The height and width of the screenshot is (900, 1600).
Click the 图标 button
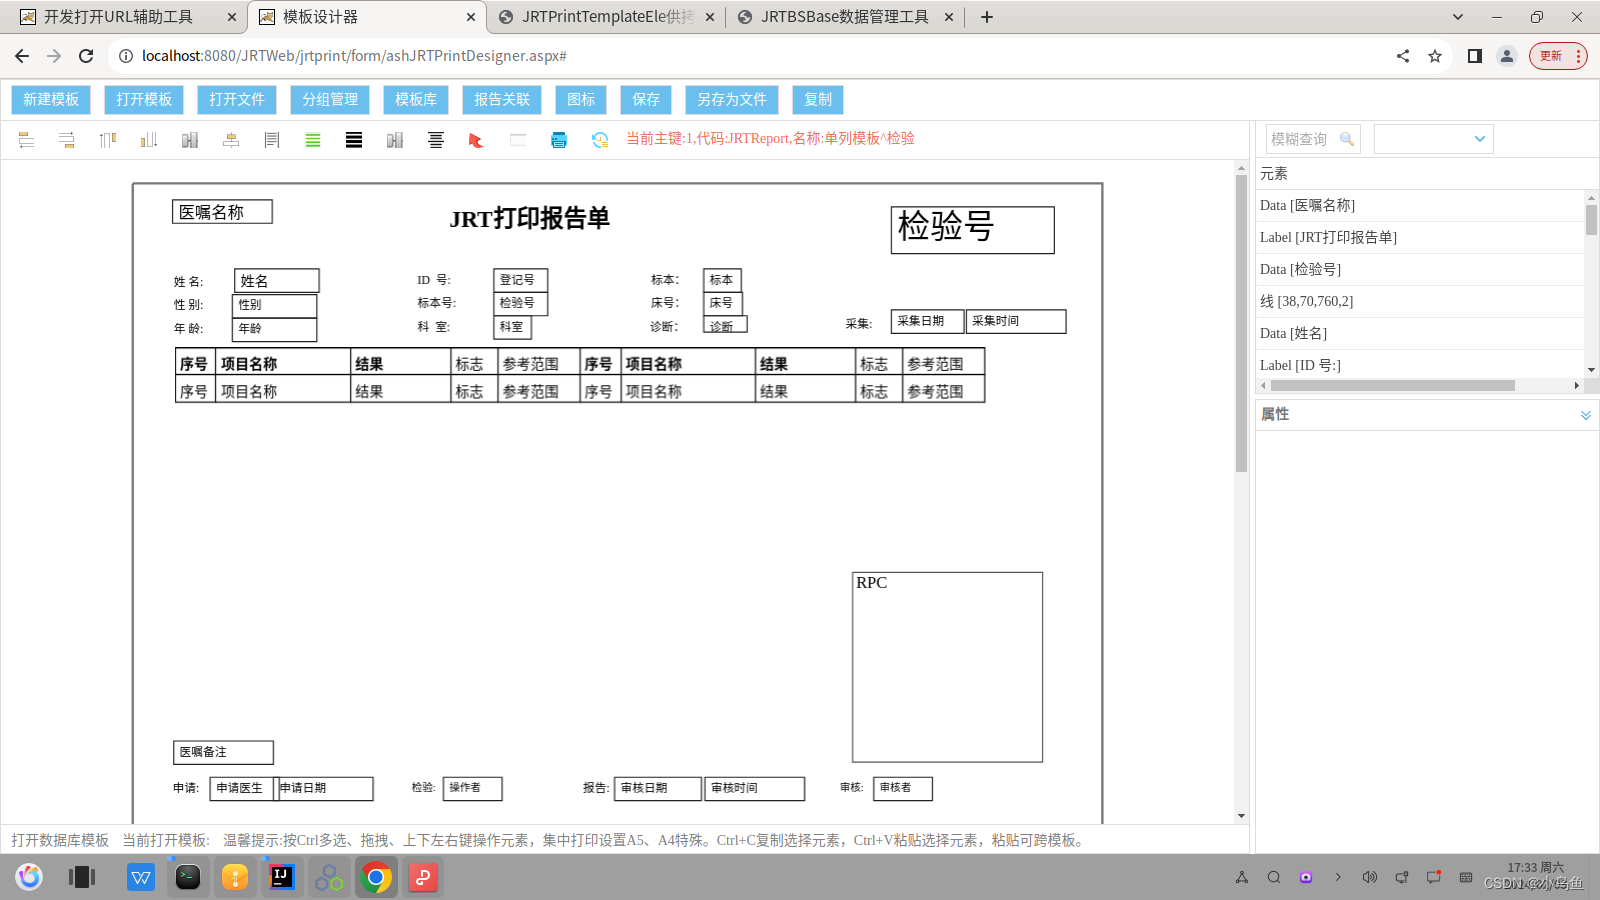[581, 100]
